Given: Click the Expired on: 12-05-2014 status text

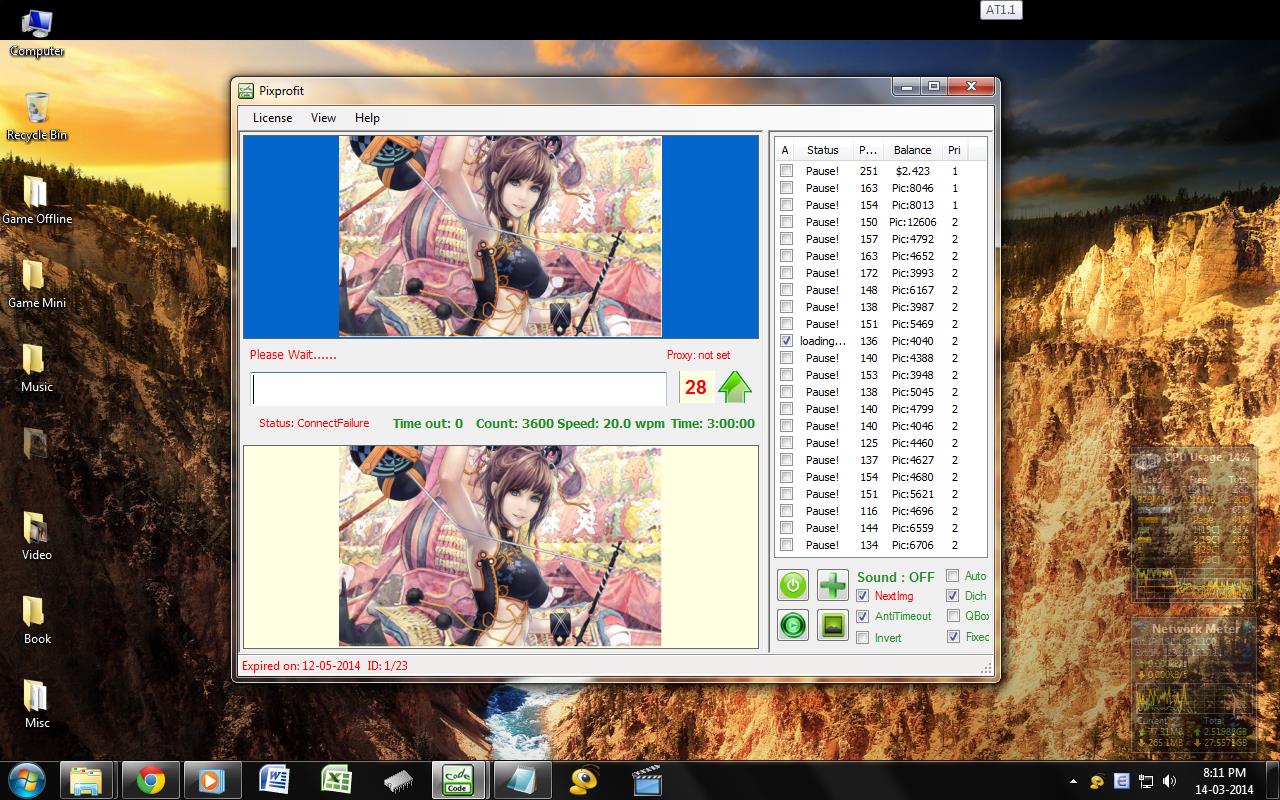Looking at the screenshot, I should pos(301,666).
